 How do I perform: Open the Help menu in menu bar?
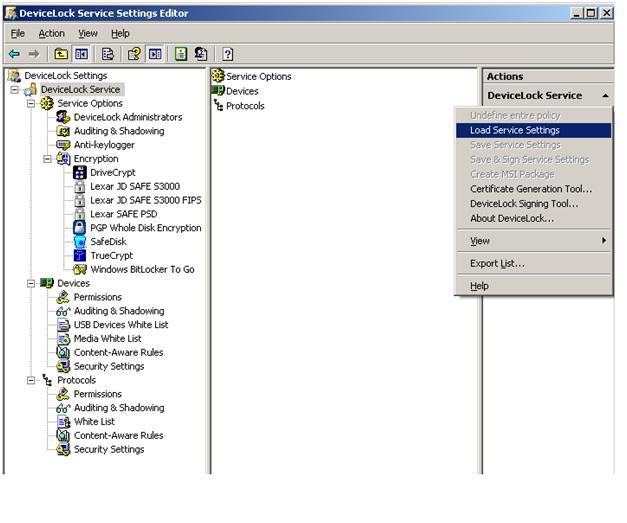click(x=120, y=34)
